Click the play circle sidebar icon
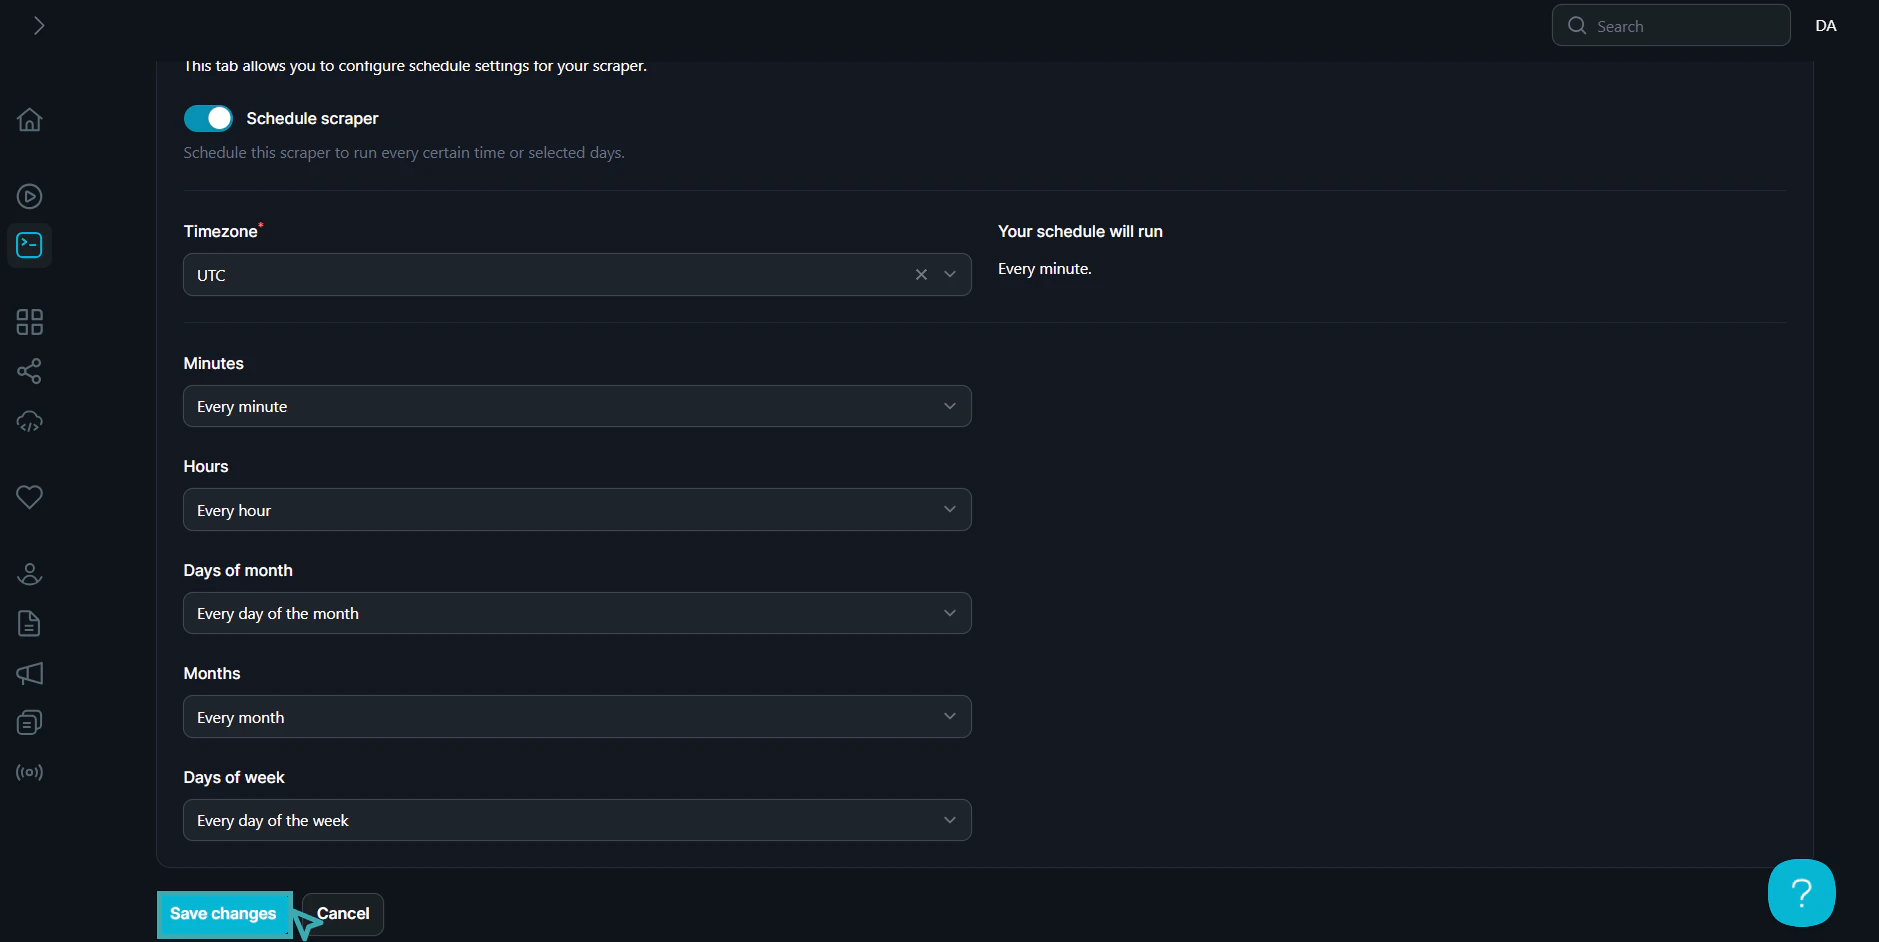 [29, 197]
